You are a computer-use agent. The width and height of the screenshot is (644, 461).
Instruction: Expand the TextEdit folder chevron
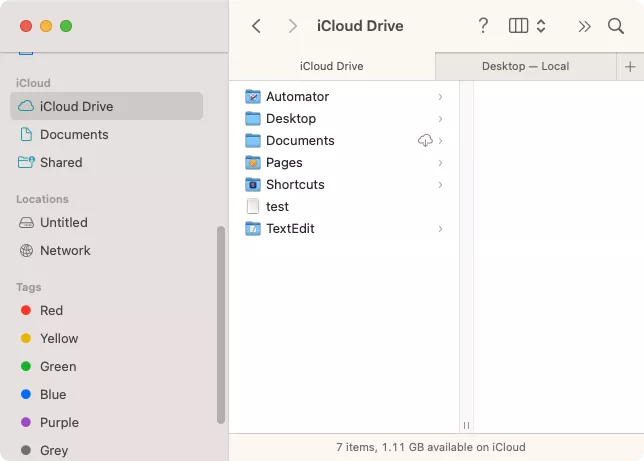pos(440,229)
